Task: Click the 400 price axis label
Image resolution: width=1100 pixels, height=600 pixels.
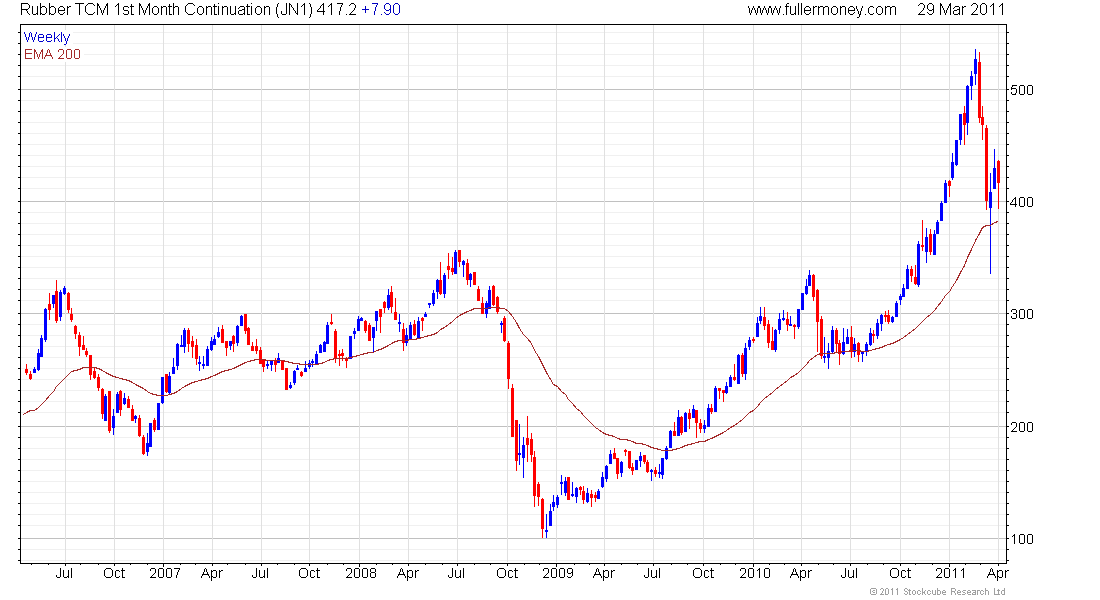Action: point(1021,202)
